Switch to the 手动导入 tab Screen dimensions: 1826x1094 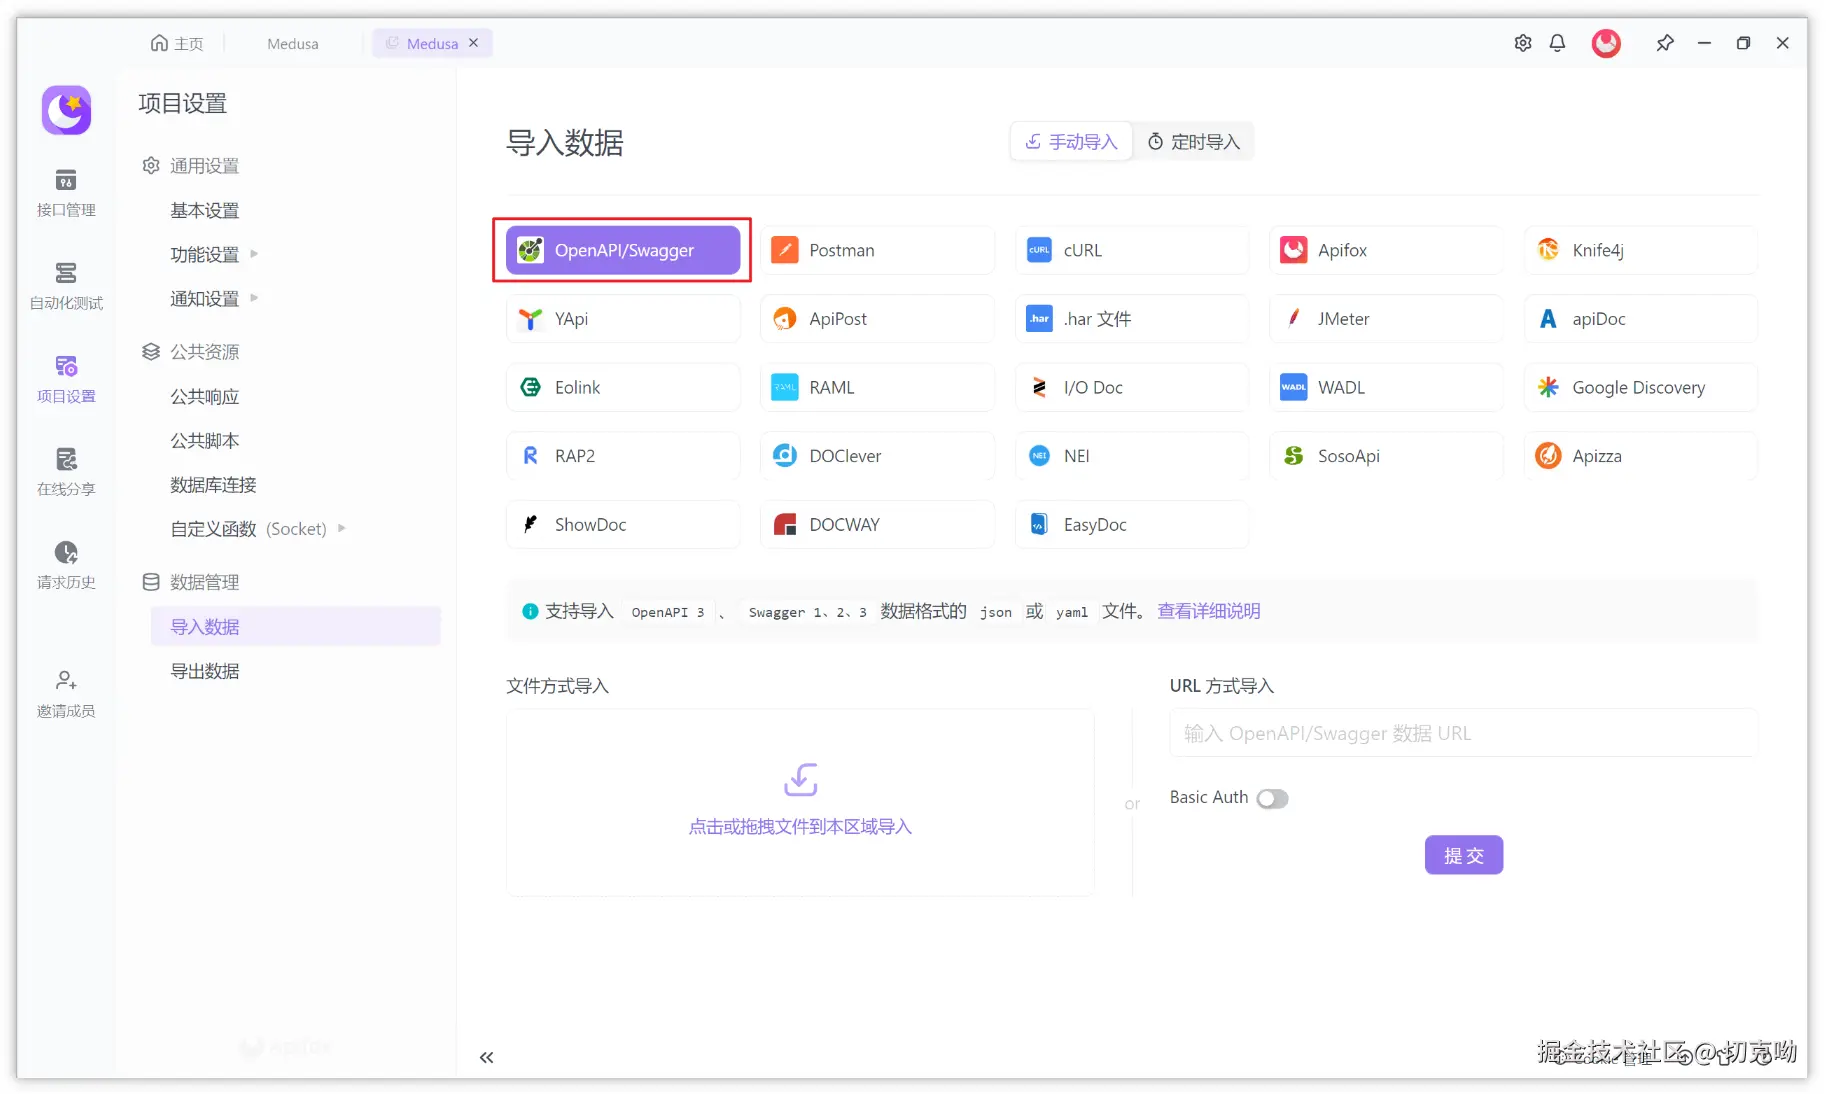click(x=1071, y=142)
